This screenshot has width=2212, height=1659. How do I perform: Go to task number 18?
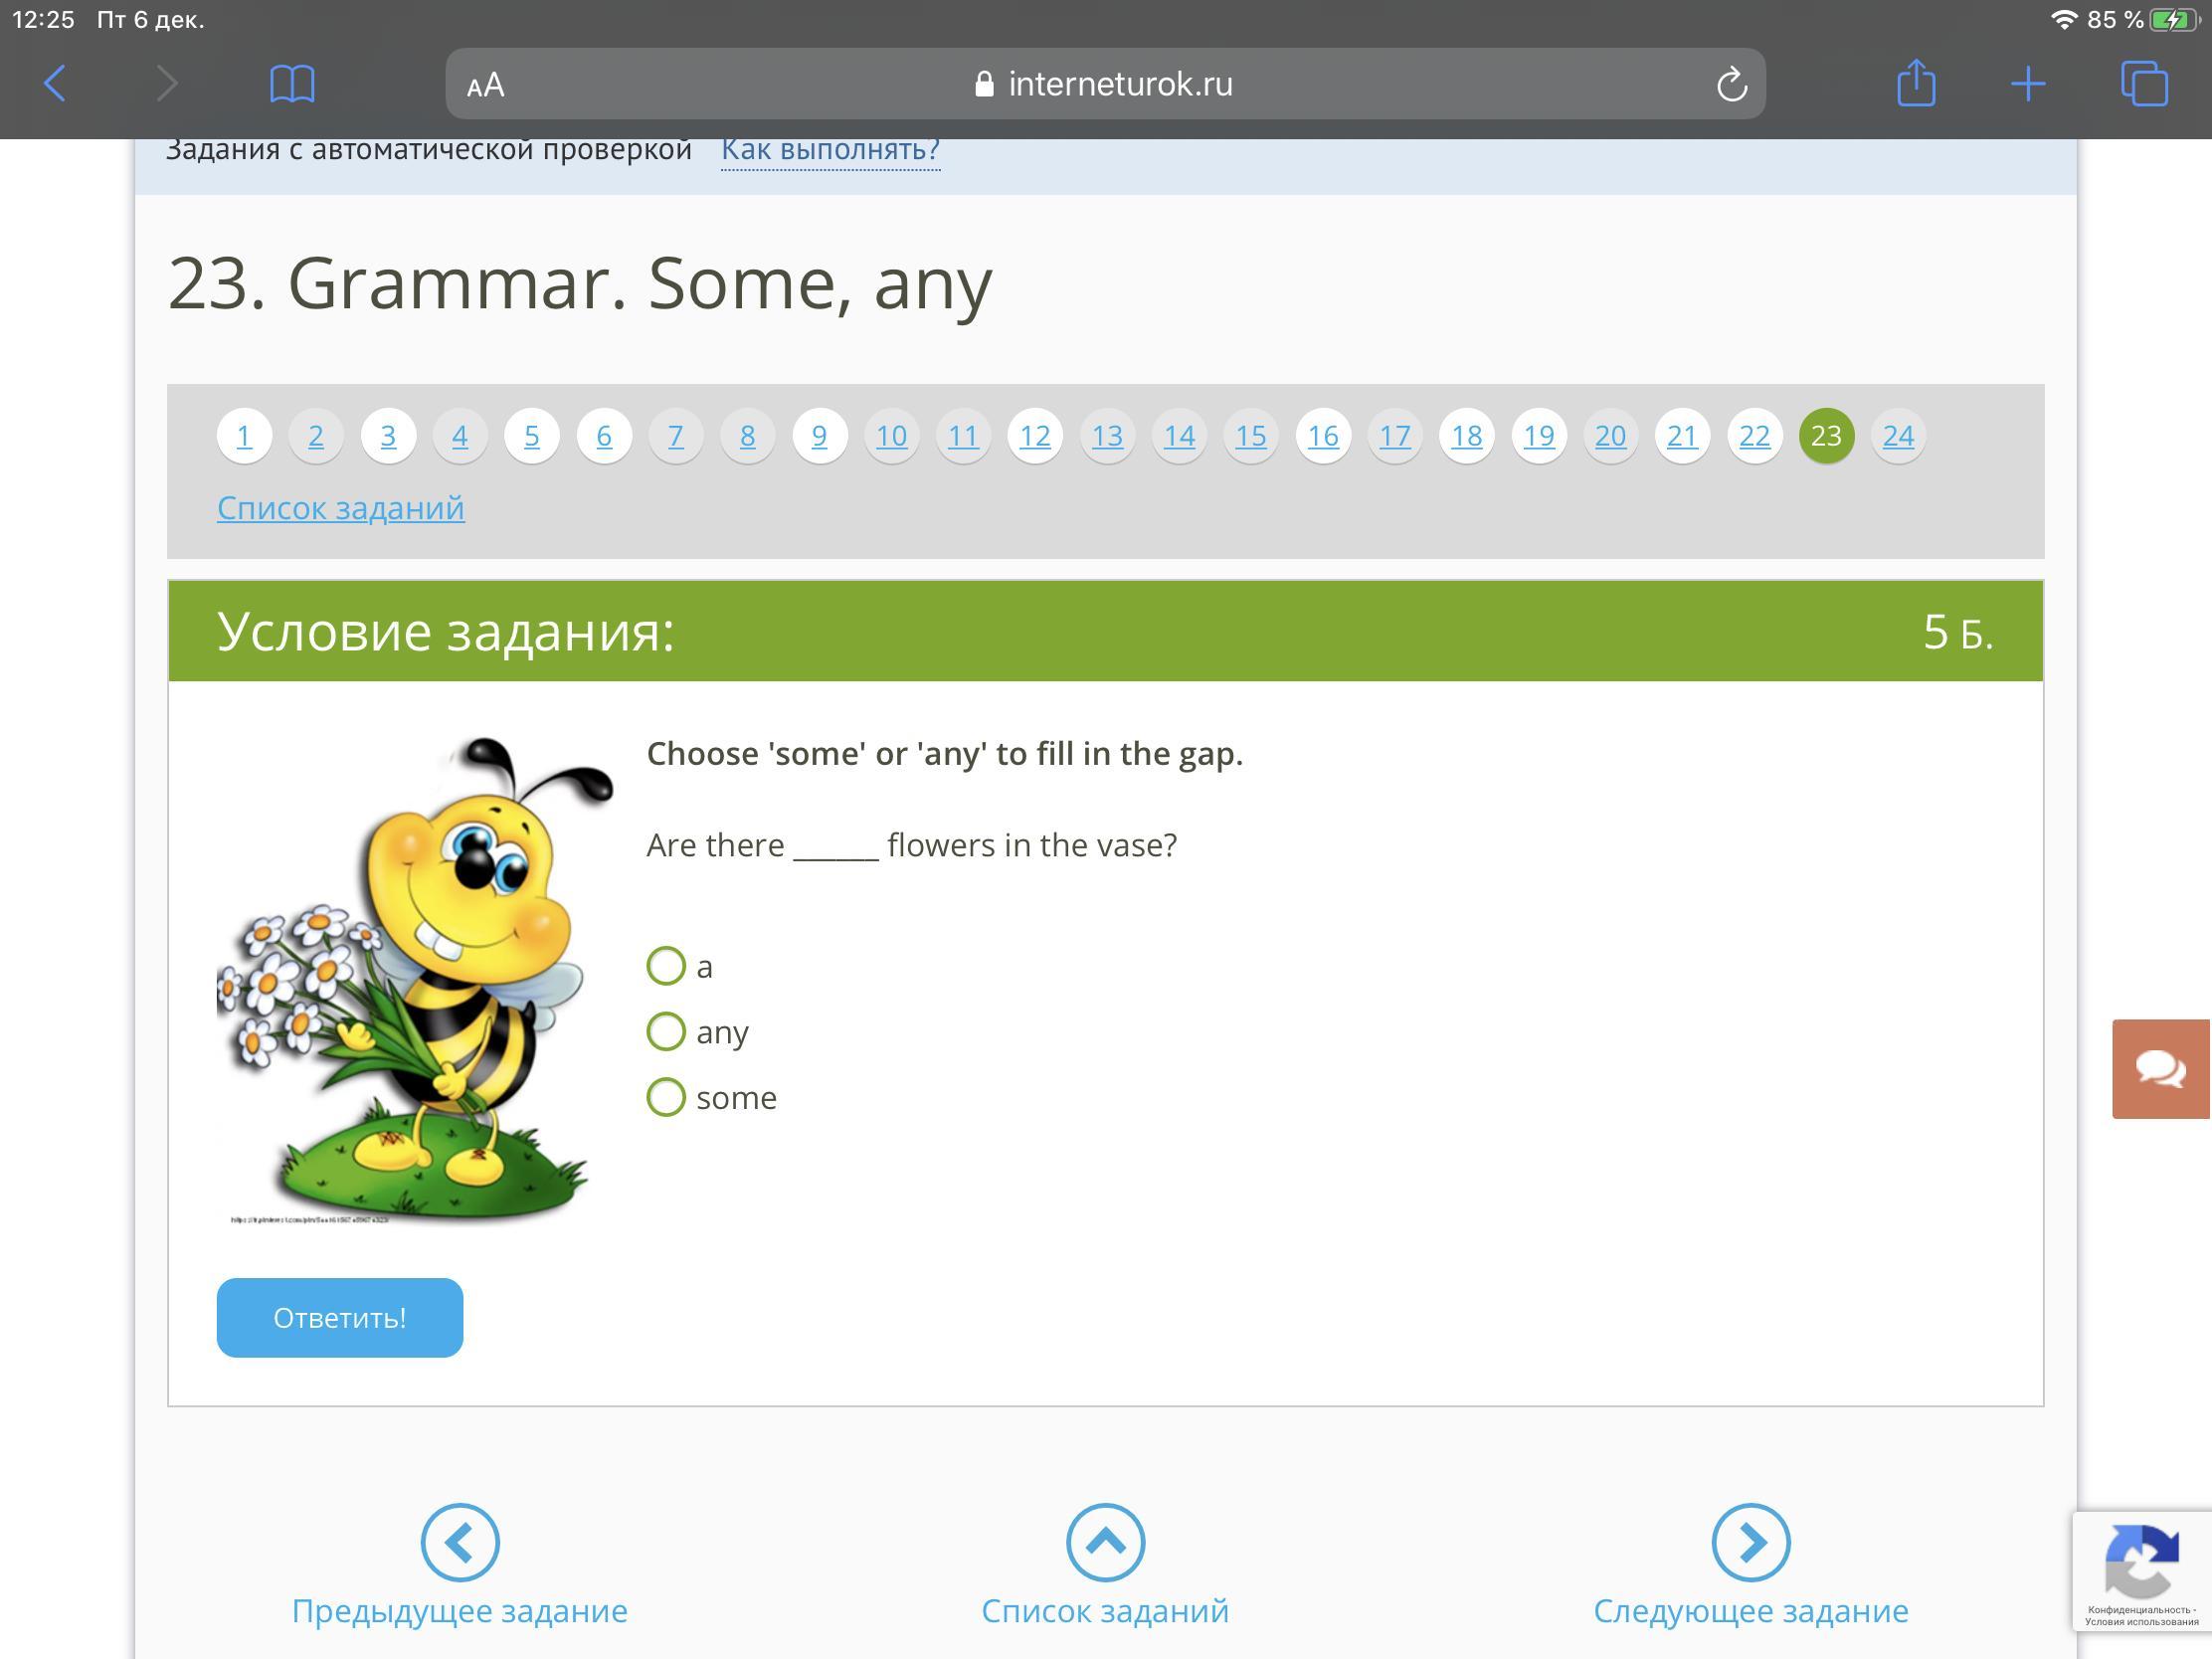[1467, 435]
